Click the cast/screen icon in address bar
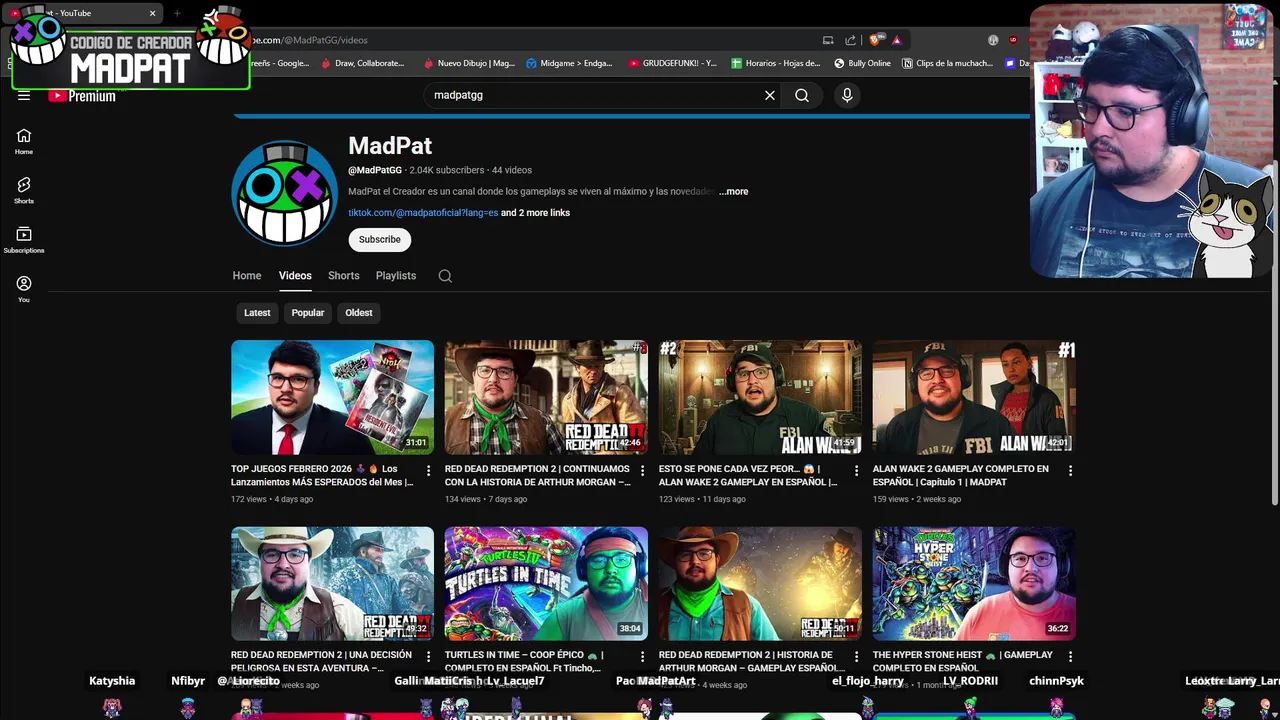 (x=828, y=40)
